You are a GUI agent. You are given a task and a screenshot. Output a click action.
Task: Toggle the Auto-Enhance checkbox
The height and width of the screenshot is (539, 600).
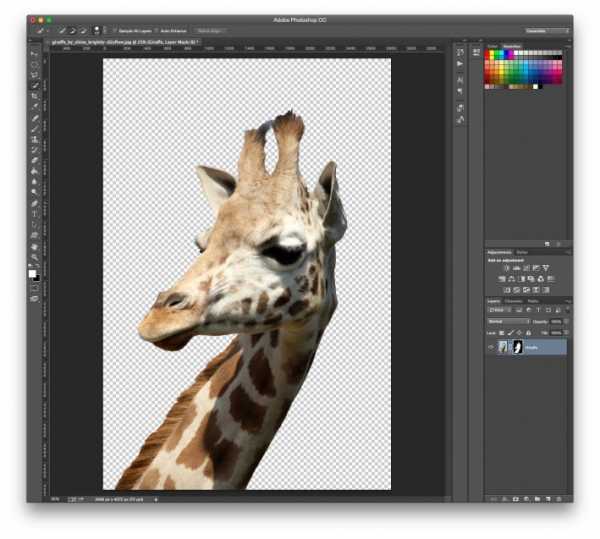click(157, 31)
